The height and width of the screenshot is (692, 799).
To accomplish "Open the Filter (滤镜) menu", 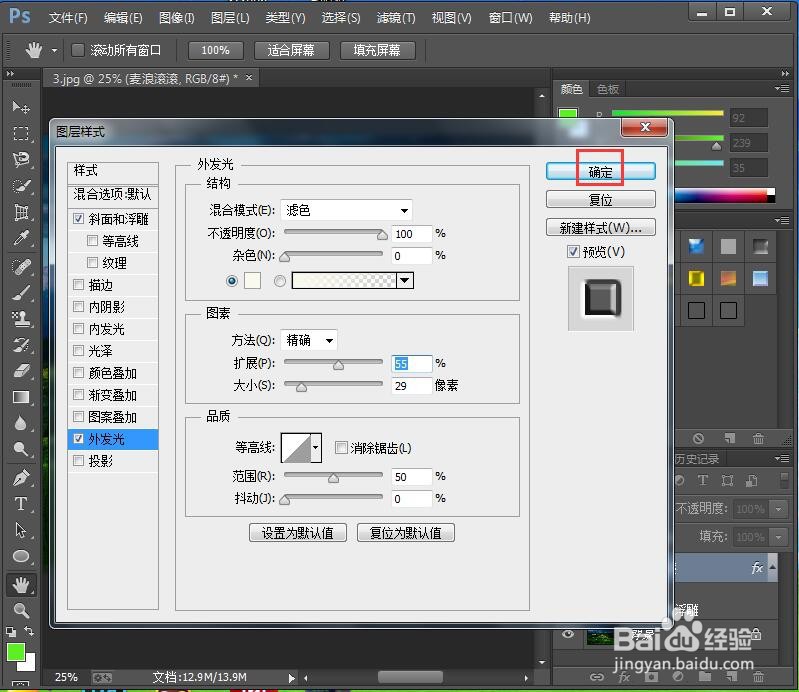I will click(x=396, y=18).
